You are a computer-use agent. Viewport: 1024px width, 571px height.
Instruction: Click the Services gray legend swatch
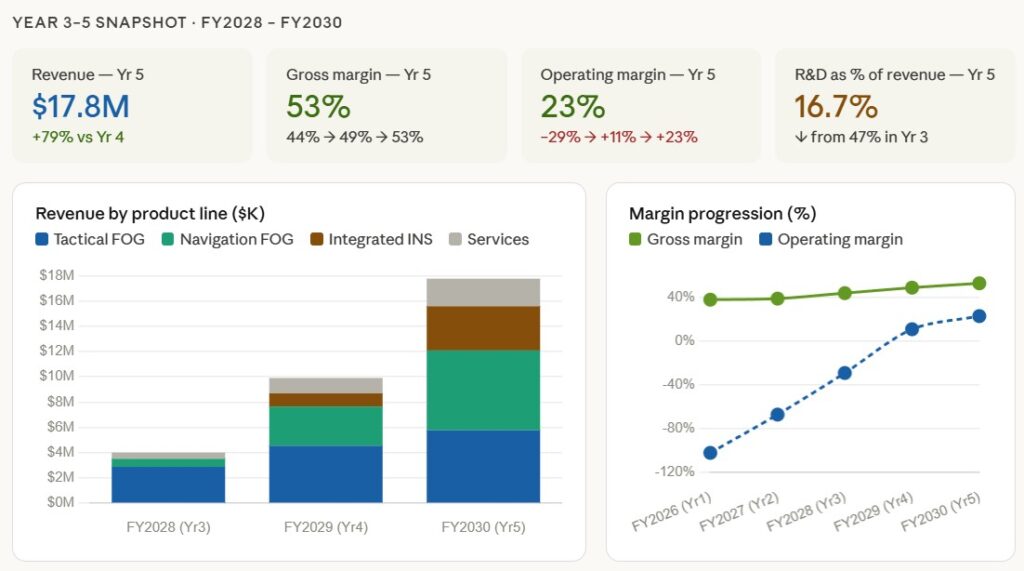click(x=455, y=240)
